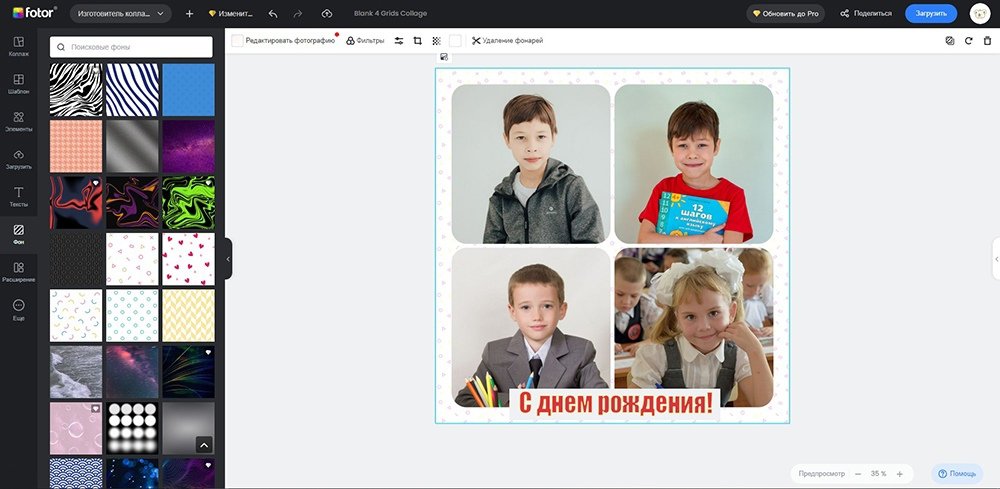Open Помощь help button
The height and width of the screenshot is (489, 1000).
tap(957, 474)
